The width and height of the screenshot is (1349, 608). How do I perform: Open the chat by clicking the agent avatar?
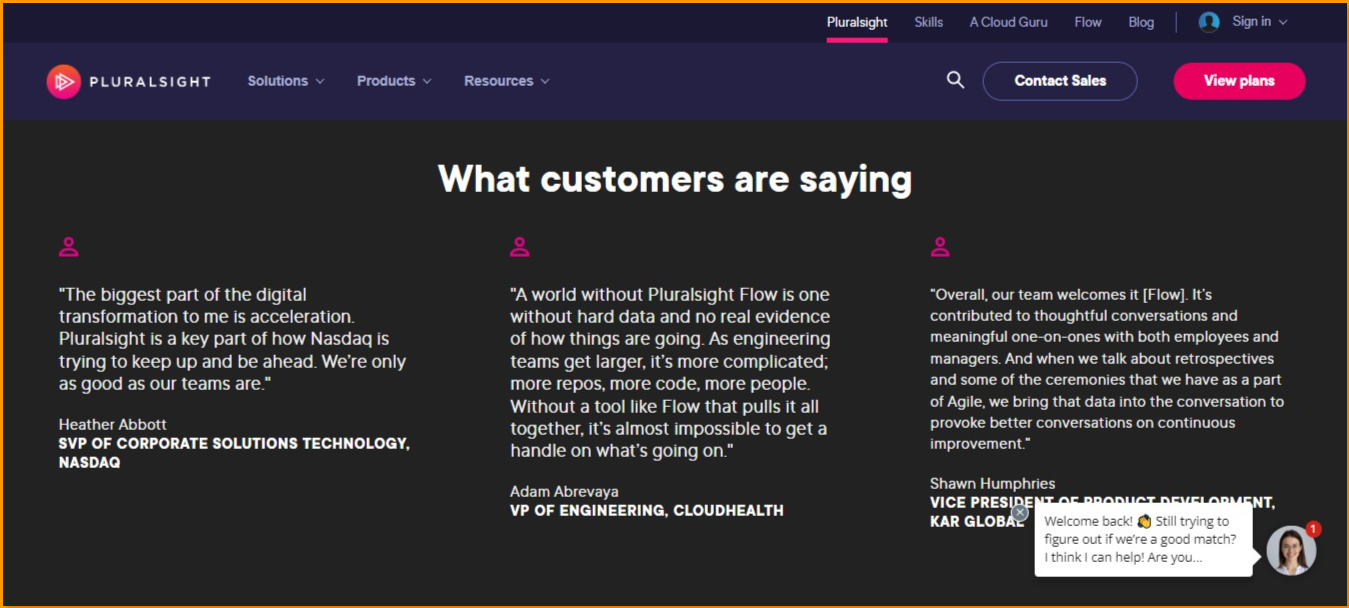(1290, 550)
